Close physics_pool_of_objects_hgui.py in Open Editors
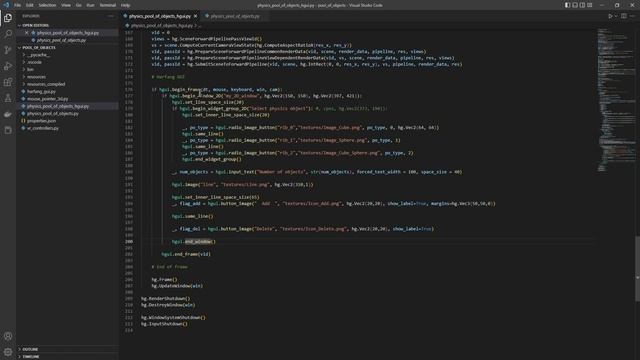The width and height of the screenshot is (640, 360). coord(27,33)
